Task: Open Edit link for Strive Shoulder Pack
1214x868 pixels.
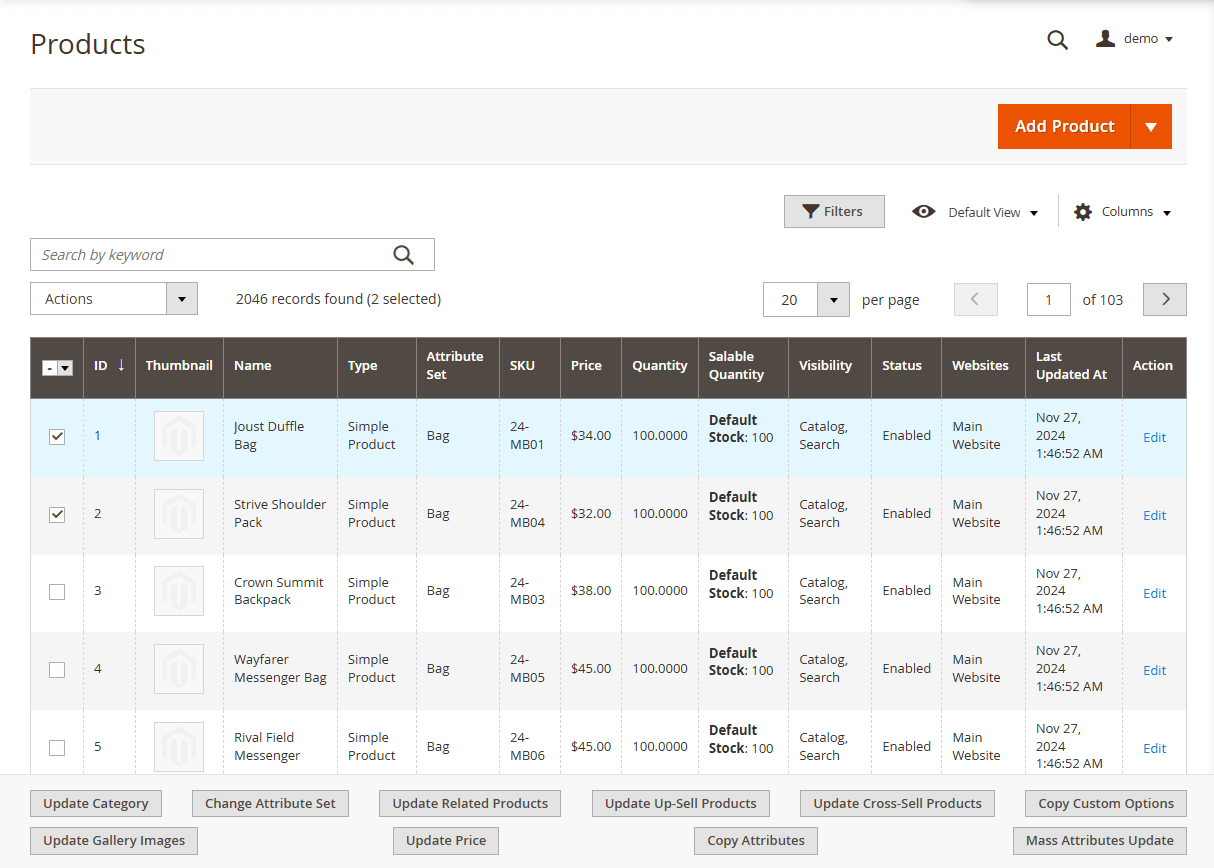Action: point(1154,515)
